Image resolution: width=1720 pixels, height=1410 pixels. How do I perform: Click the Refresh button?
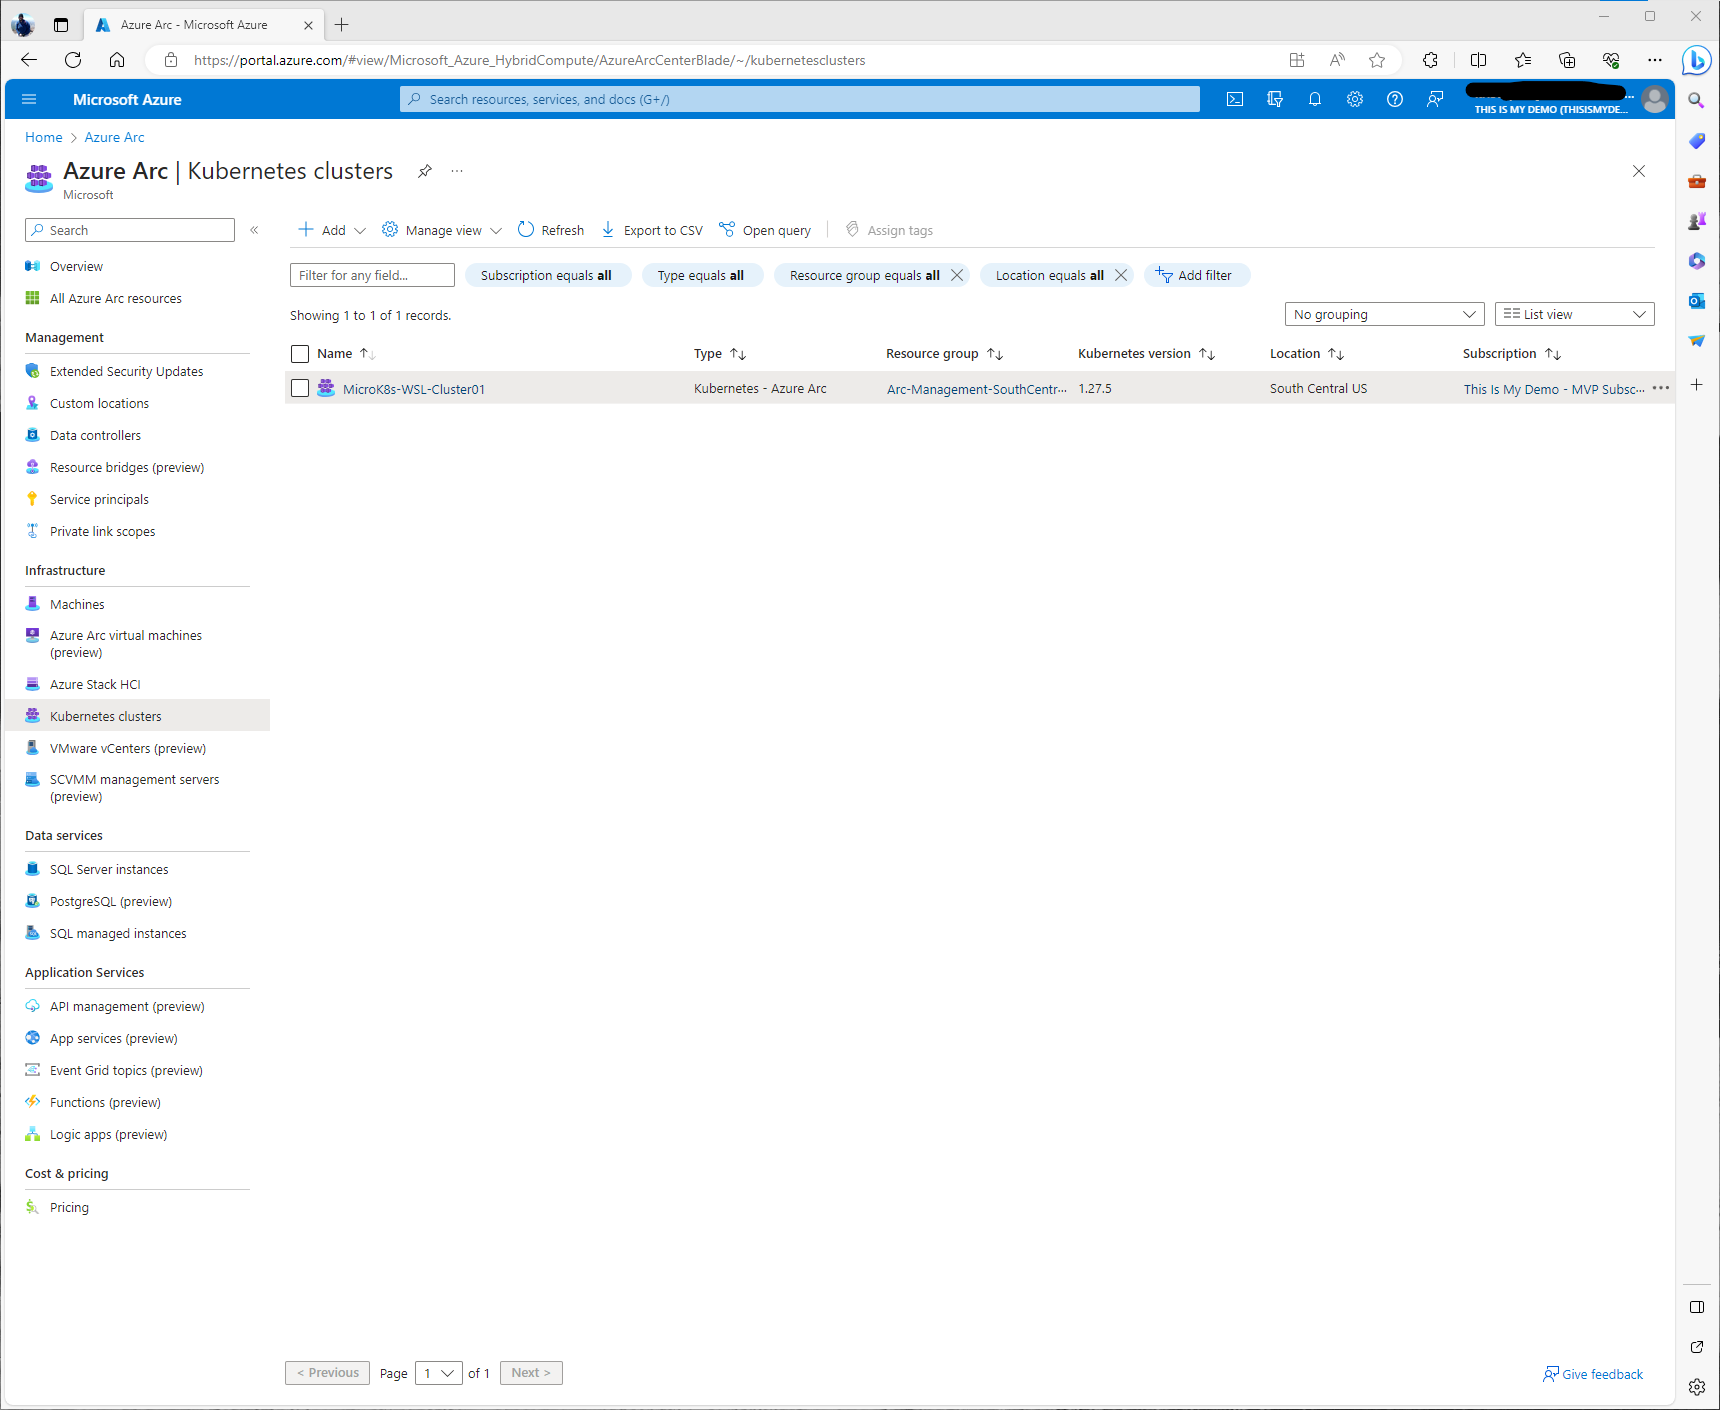(551, 230)
